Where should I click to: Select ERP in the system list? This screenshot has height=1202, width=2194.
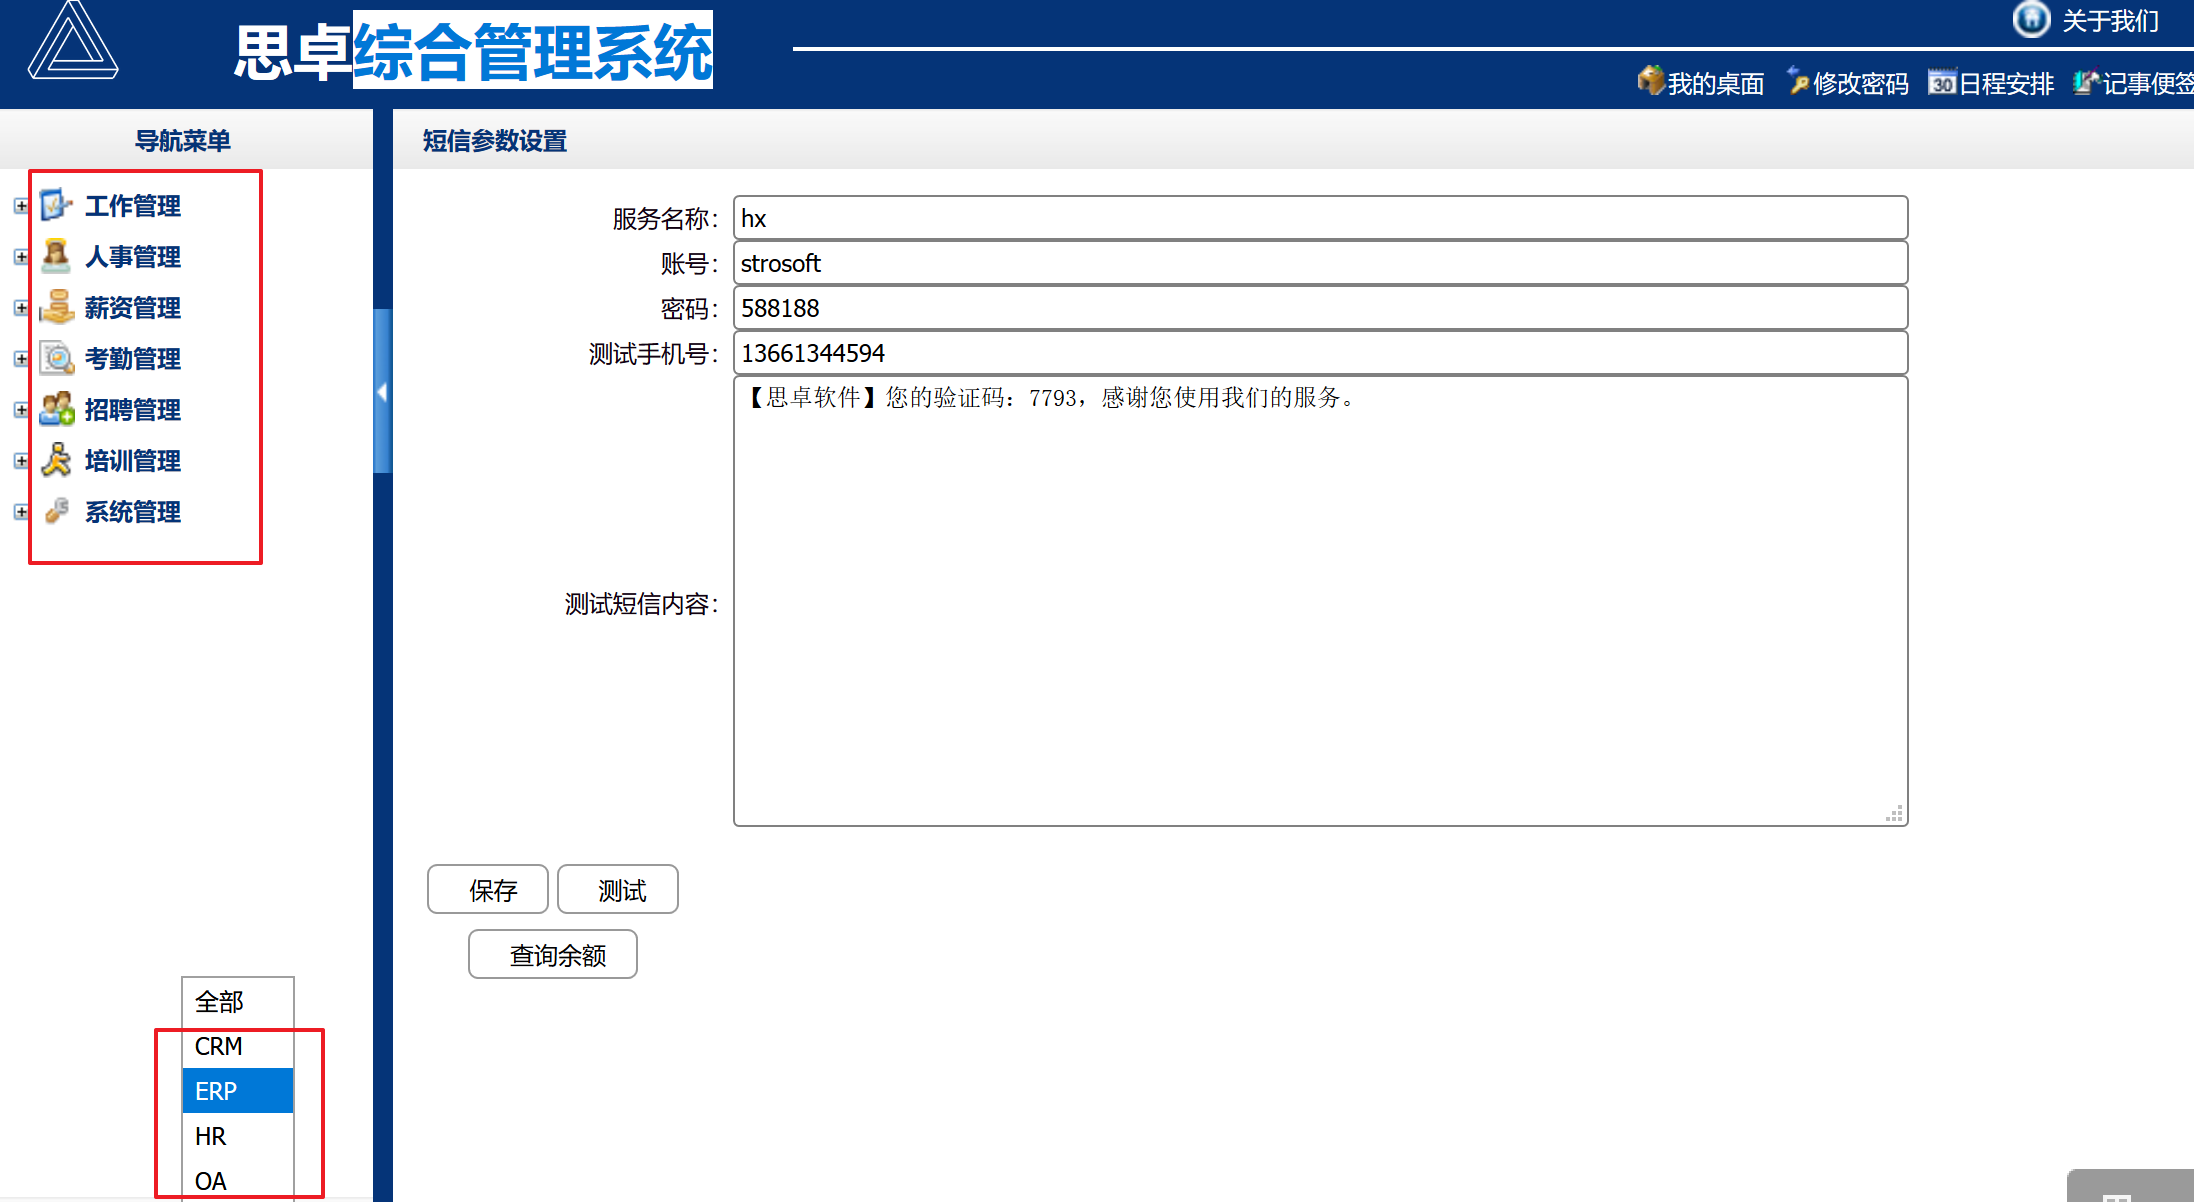[x=238, y=1091]
